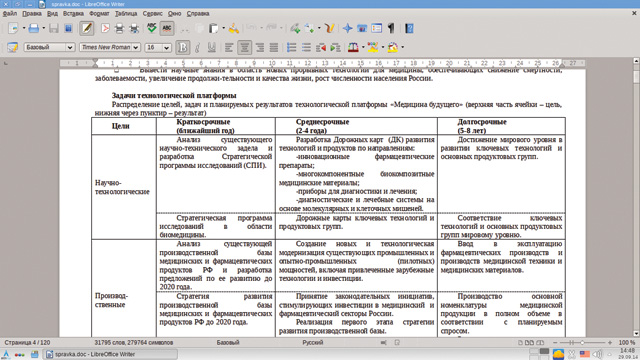Toggle nonprinting characters pilcrow button
The width and height of the screenshot is (640, 360).
click(x=391, y=28)
